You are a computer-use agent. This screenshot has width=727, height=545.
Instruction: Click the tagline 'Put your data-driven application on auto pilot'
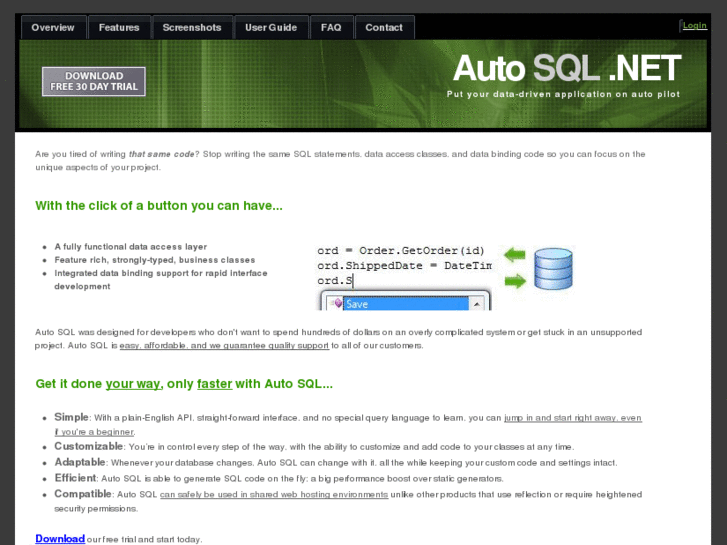click(x=563, y=94)
